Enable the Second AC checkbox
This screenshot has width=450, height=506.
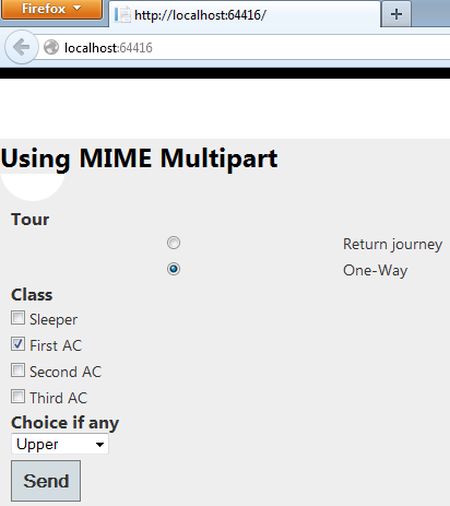pos(18,370)
